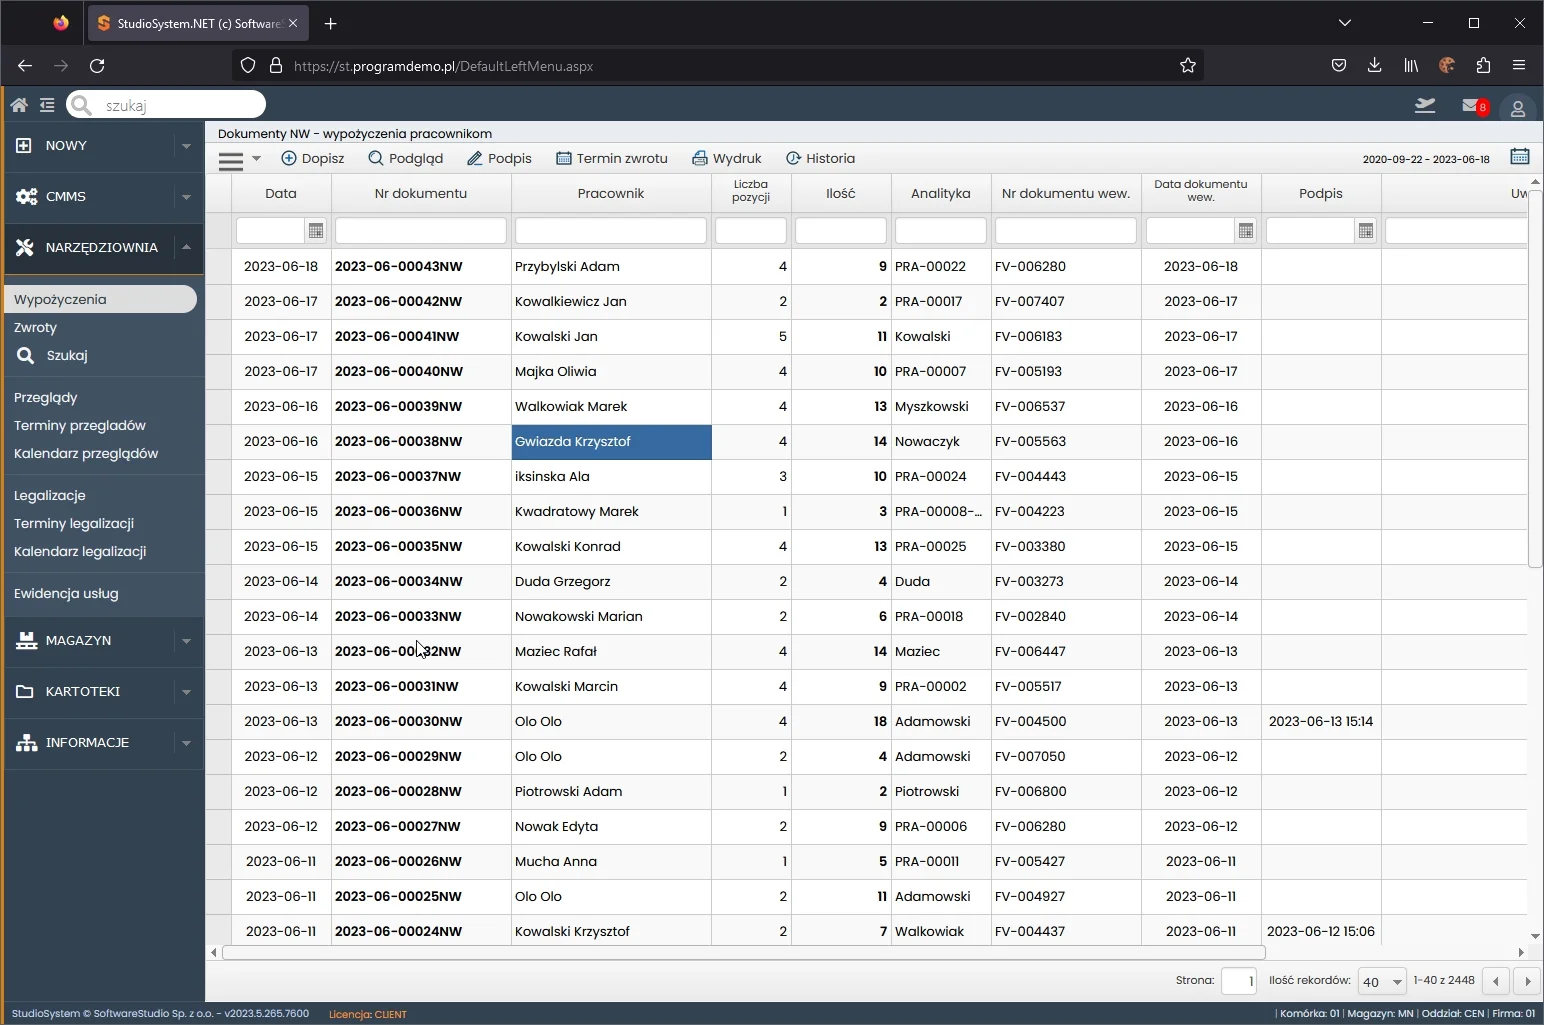The height and width of the screenshot is (1025, 1544).
Task: Click Dopisz to add a document
Action: [313, 158]
